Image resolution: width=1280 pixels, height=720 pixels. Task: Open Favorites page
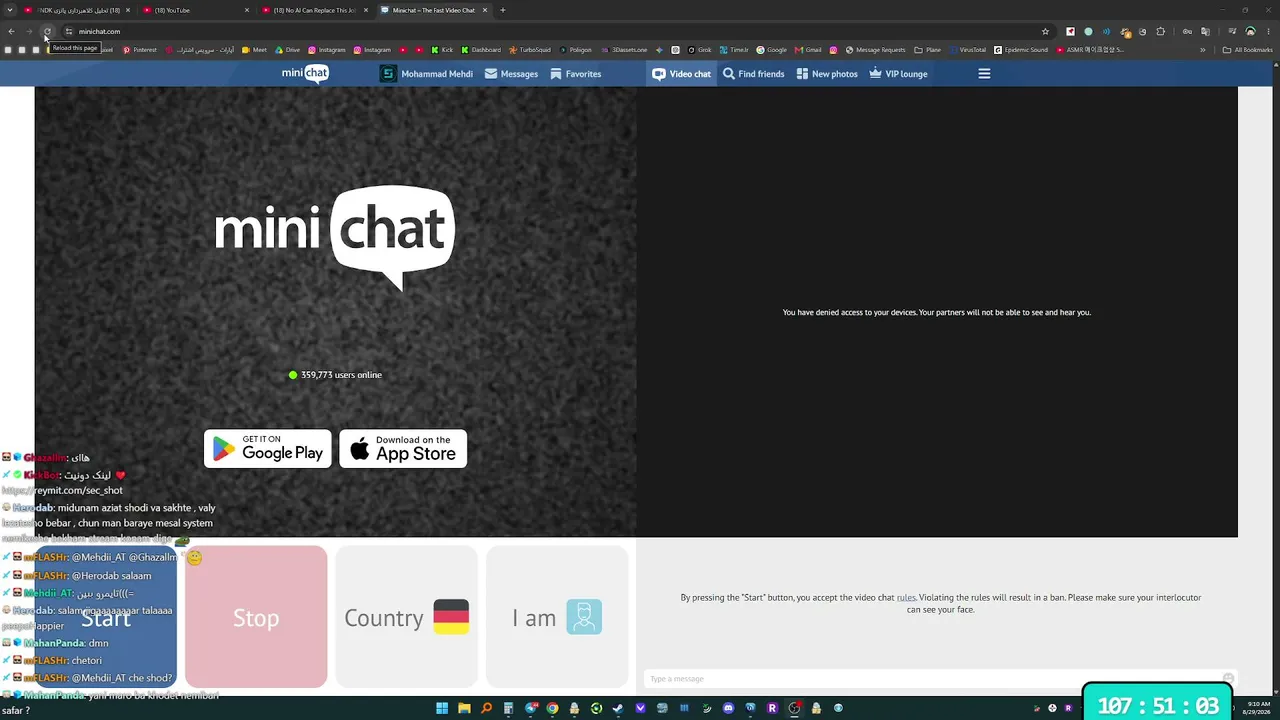click(x=575, y=74)
